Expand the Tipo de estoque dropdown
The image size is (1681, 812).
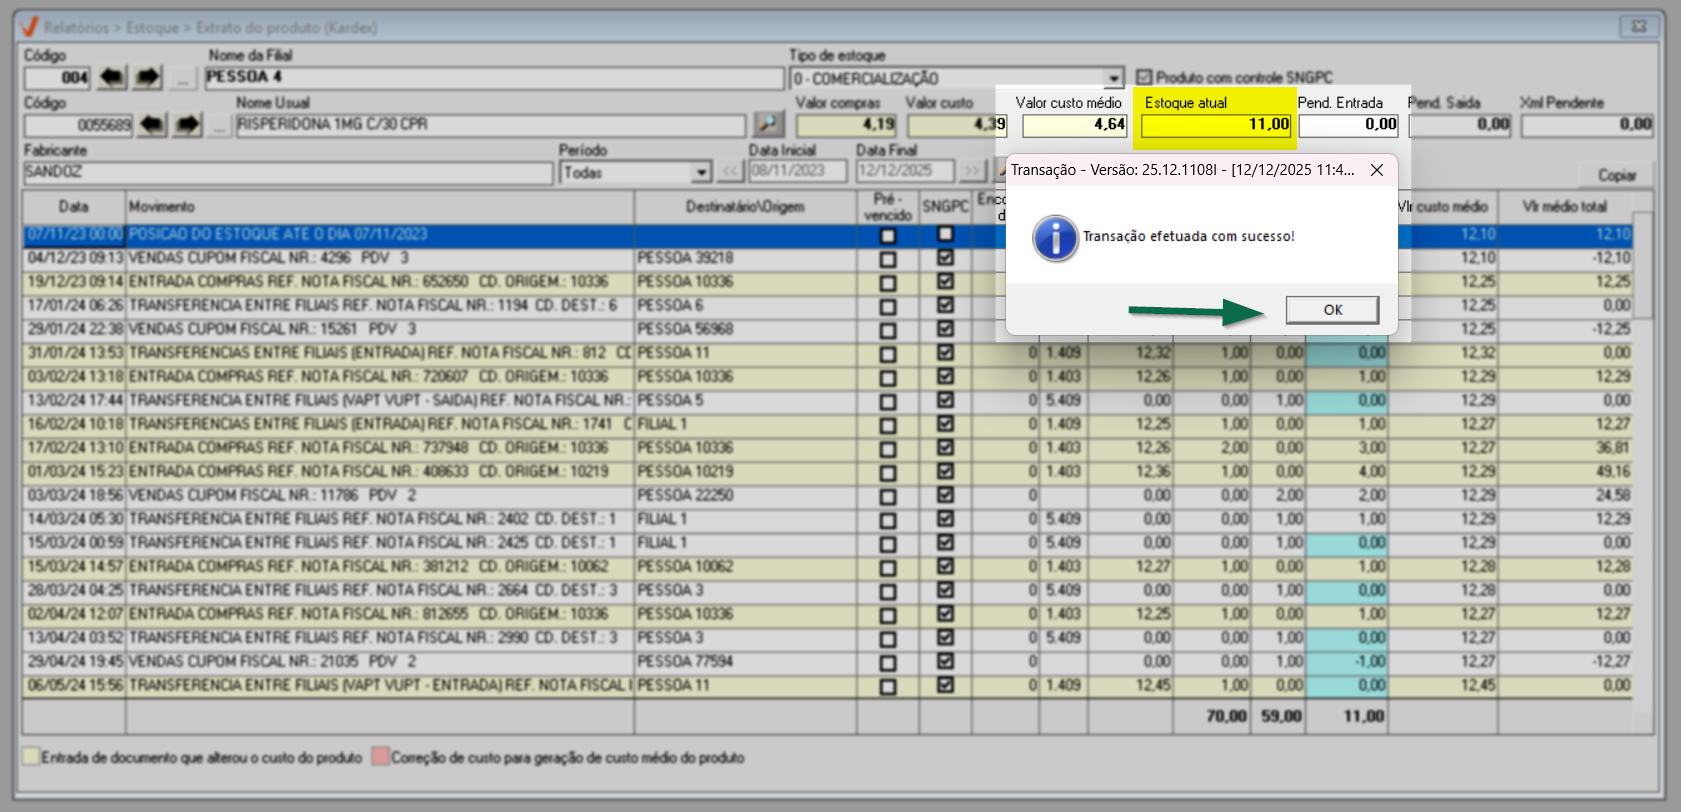click(1113, 78)
